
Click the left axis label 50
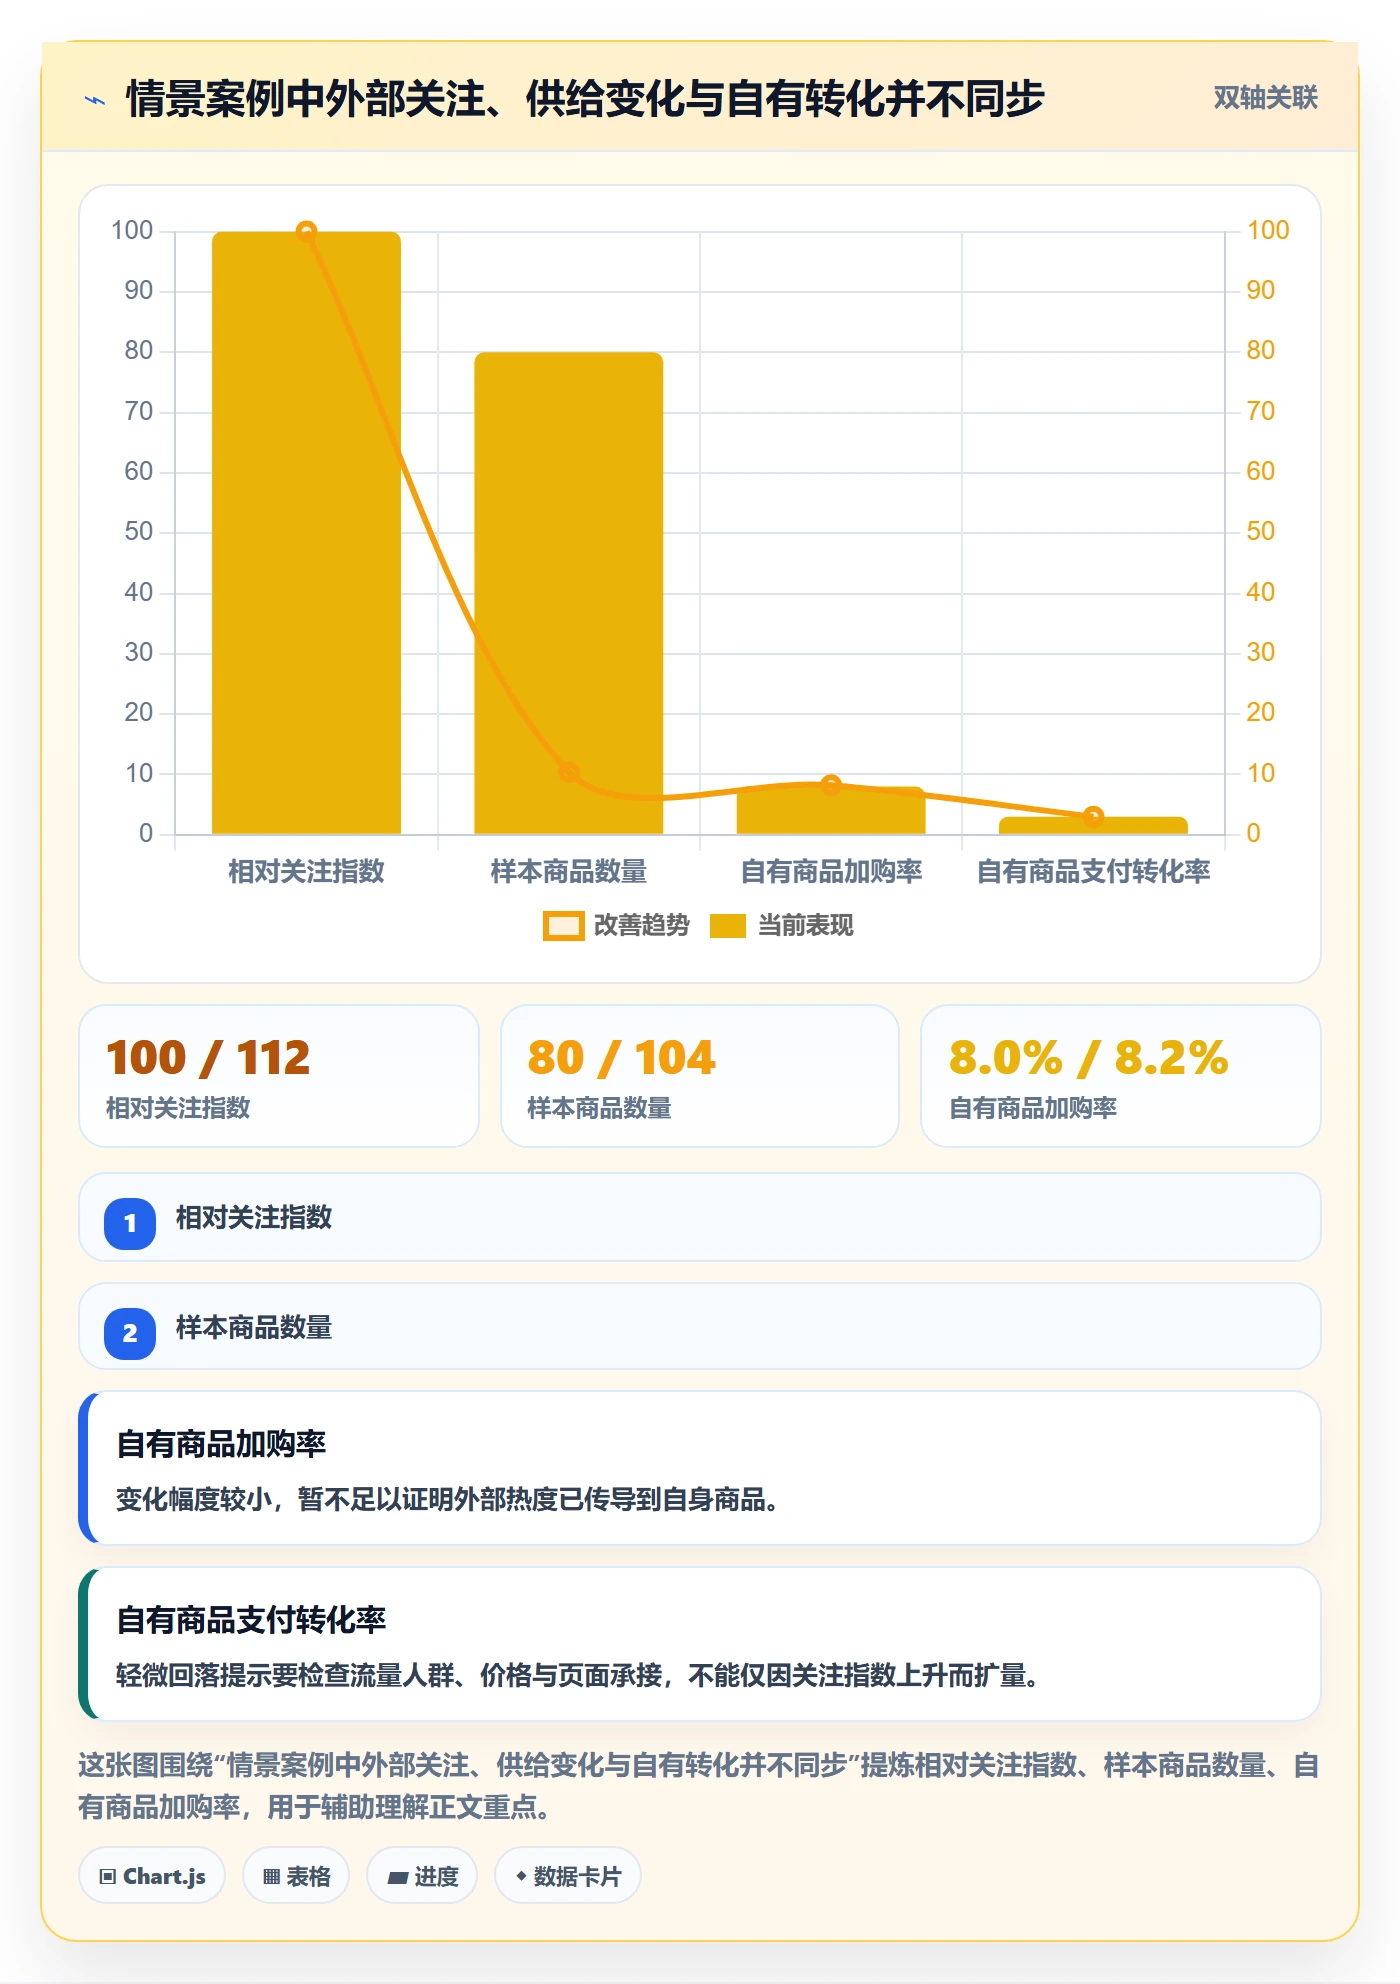pos(139,531)
